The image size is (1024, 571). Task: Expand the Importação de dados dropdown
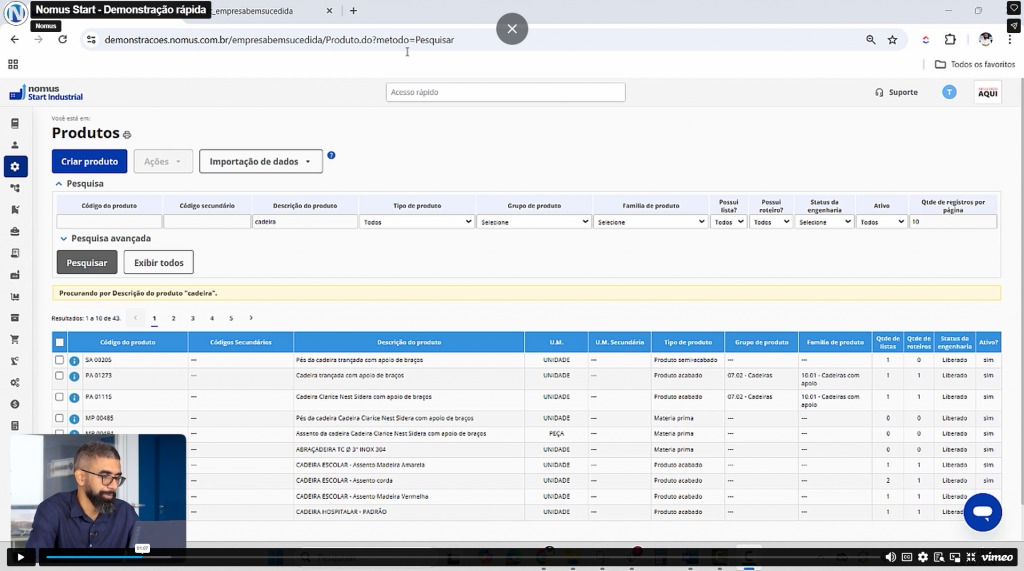pos(260,161)
